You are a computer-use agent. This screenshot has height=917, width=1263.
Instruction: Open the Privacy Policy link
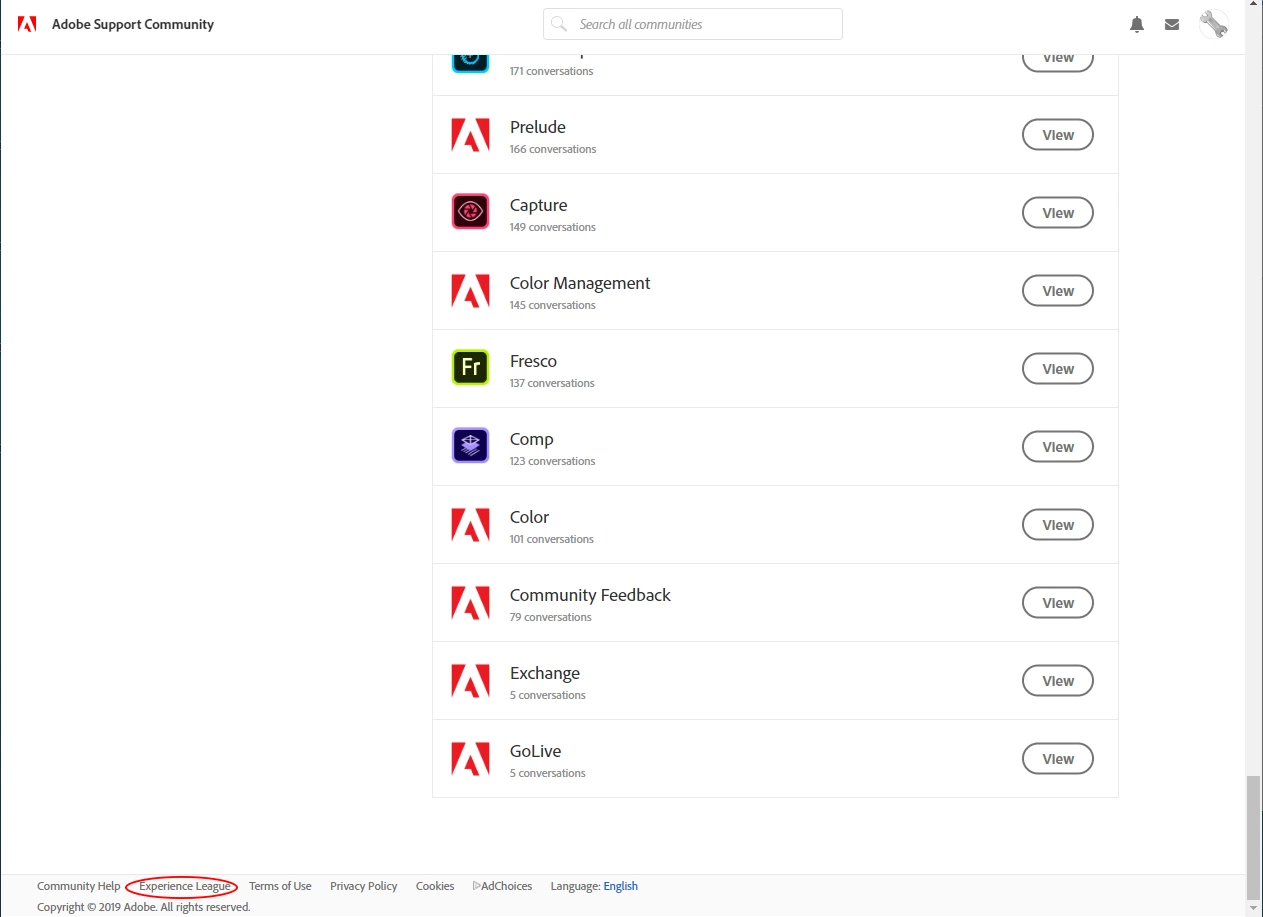364,886
